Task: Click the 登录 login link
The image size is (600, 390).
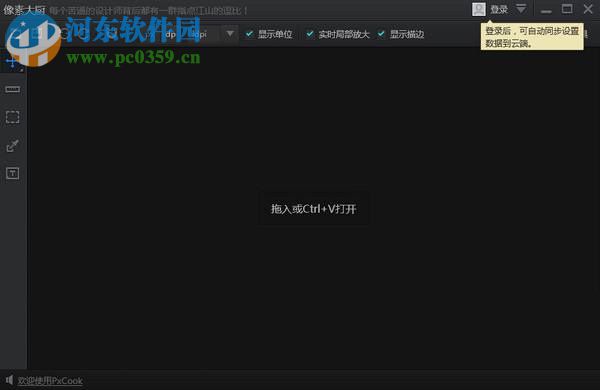Action: pos(499,10)
